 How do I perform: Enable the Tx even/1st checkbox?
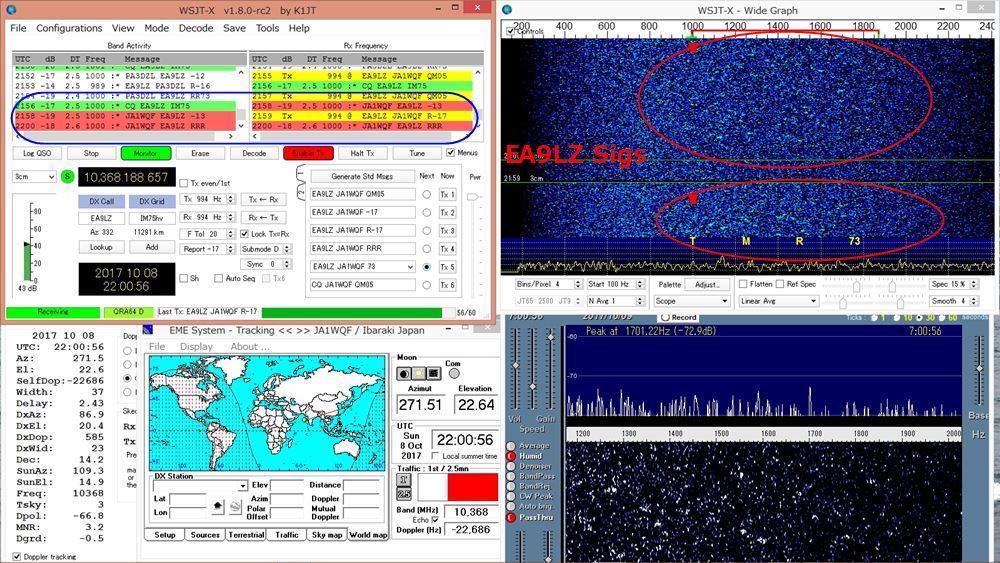coord(184,183)
